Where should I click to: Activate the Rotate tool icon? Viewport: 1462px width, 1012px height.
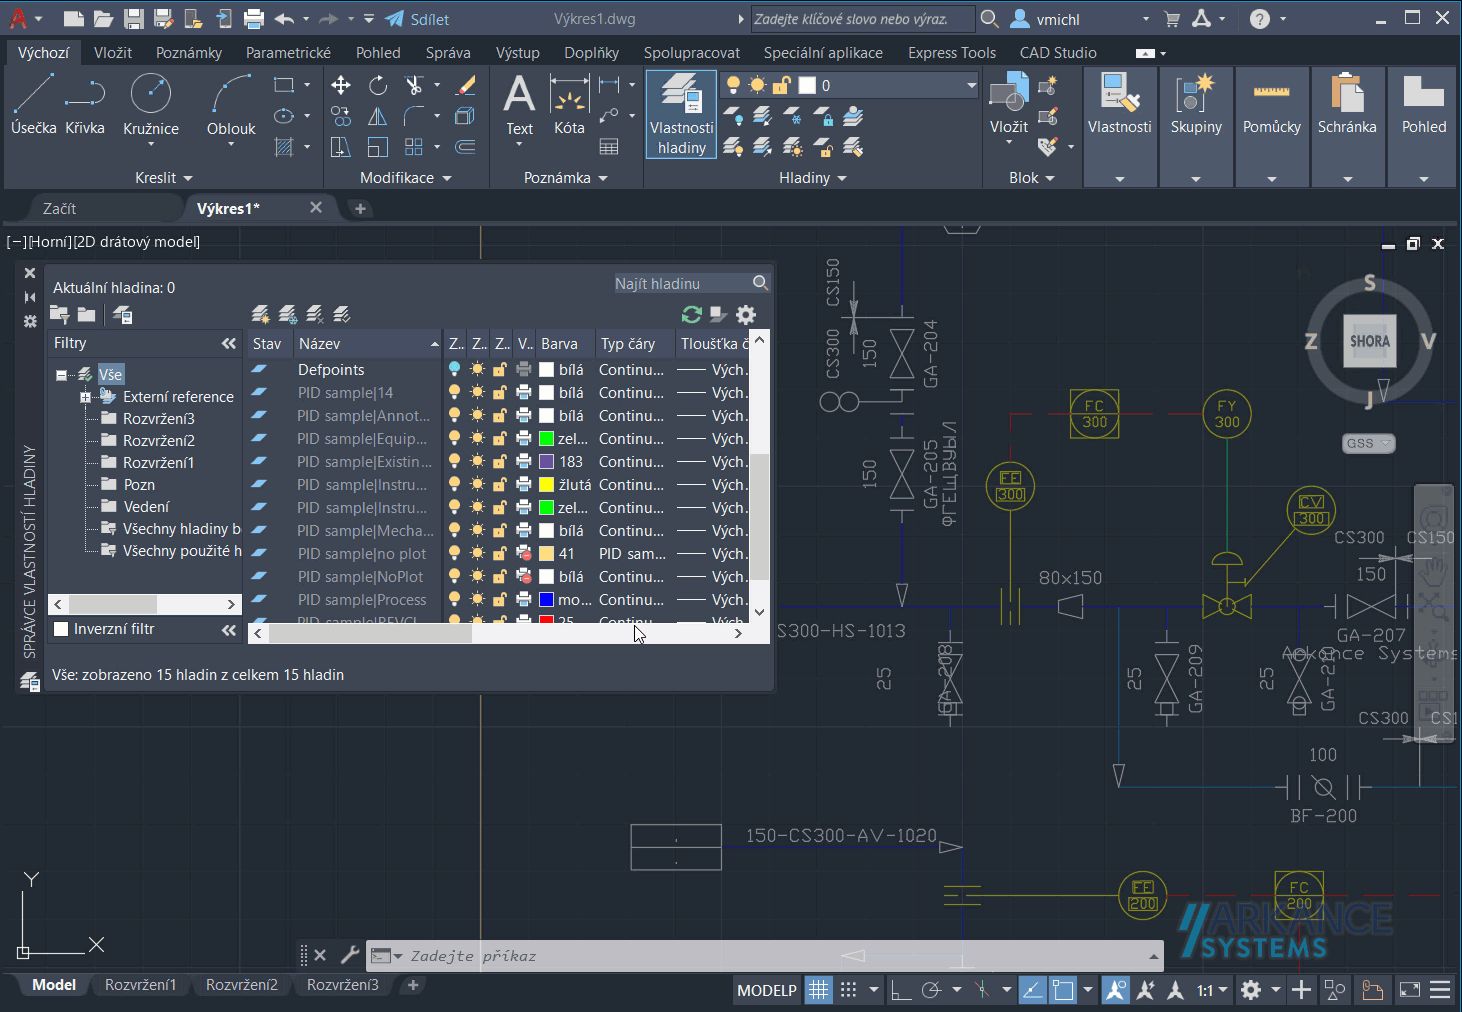click(377, 86)
